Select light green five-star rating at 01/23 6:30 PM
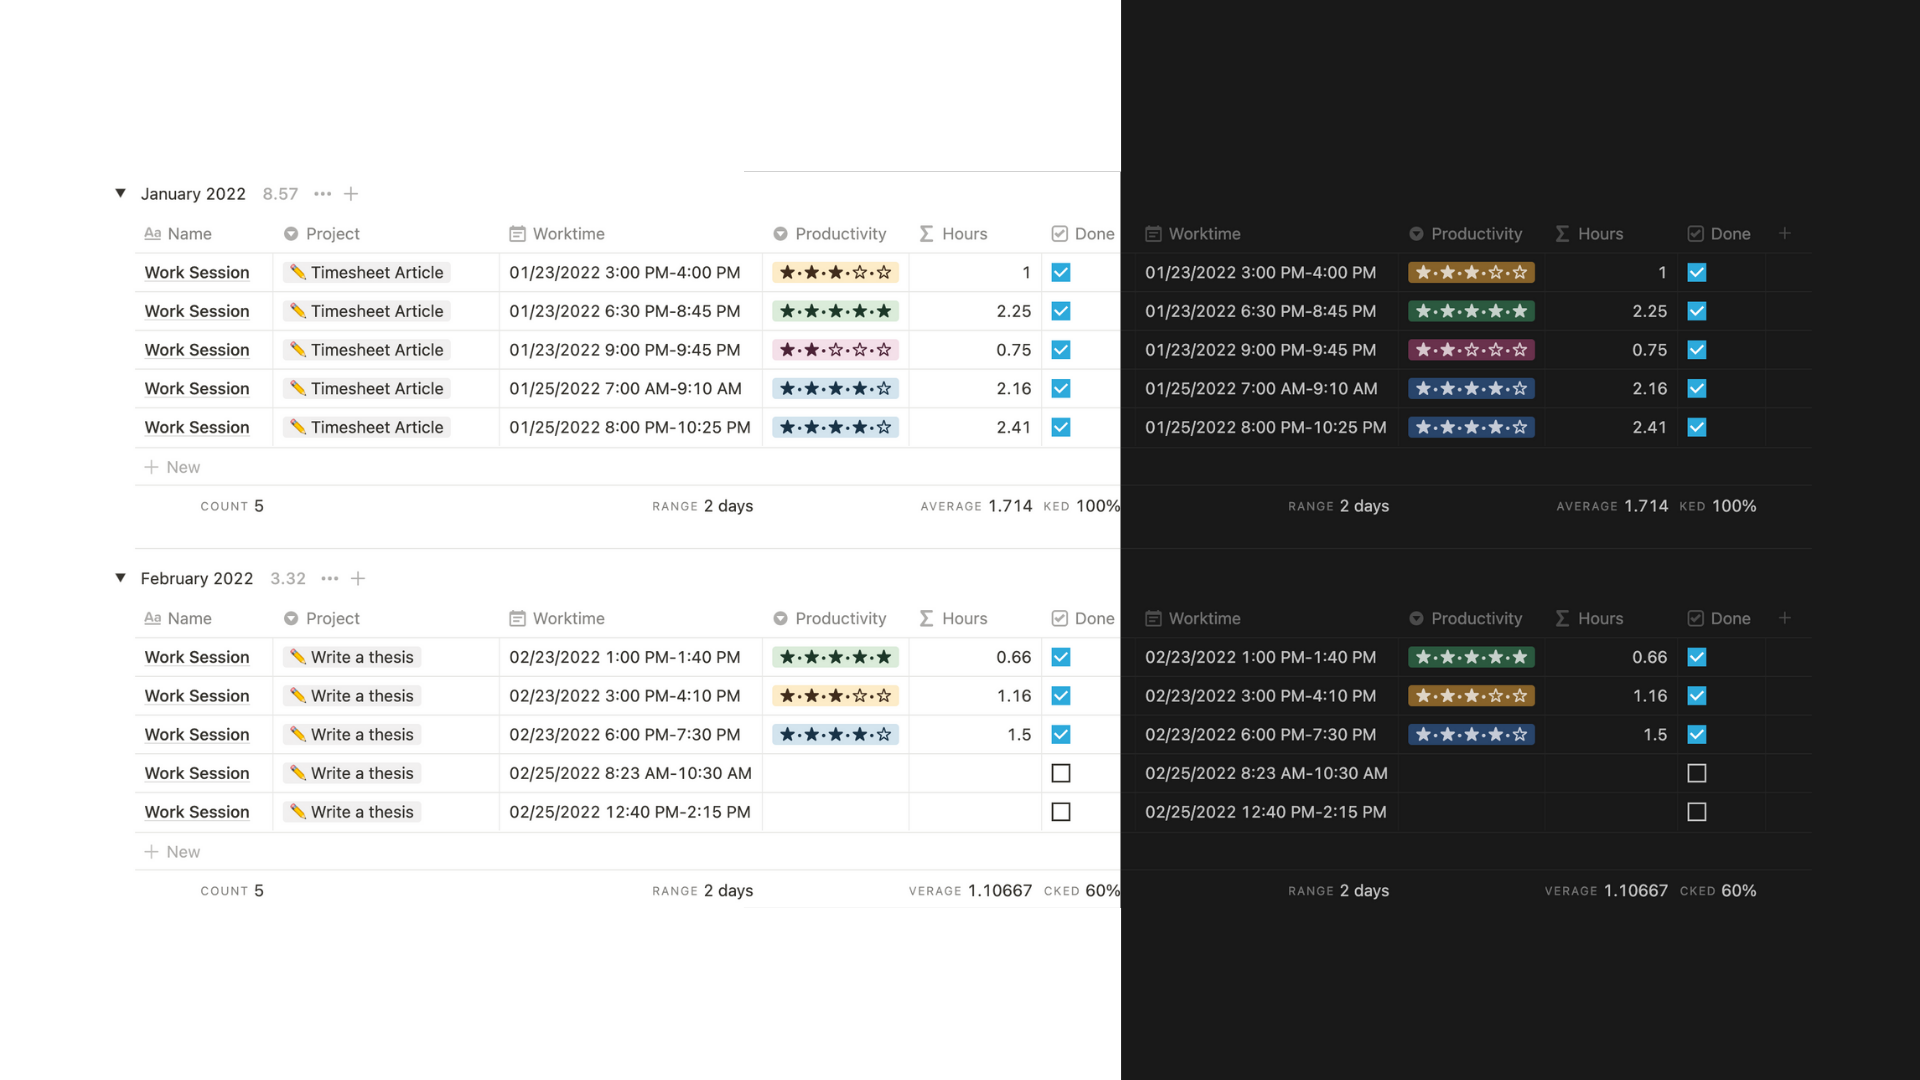Image resolution: width=1920 pixels, height=1080 pixels. (x=835, y=311)
